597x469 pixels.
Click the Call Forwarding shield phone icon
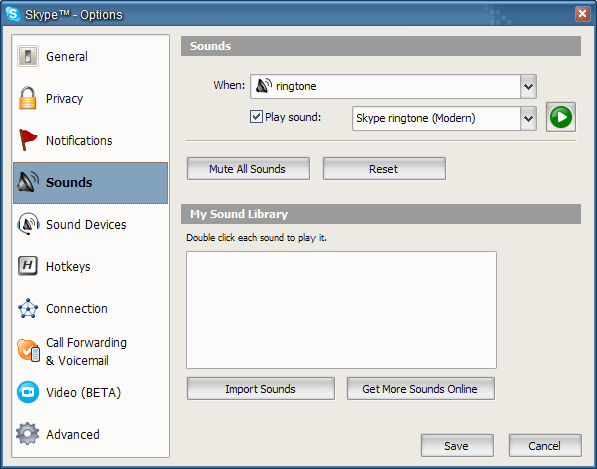tap(28, 350)
